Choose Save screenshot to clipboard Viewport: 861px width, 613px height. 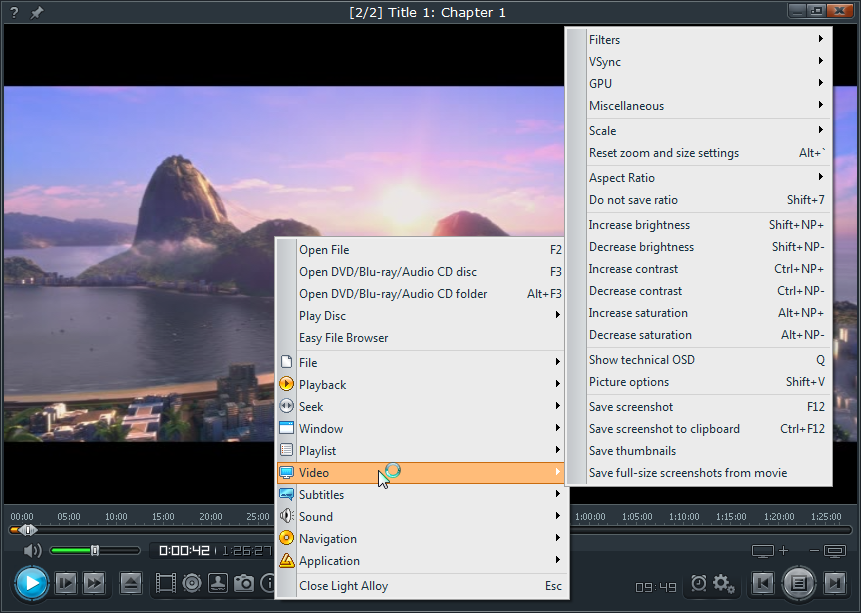tap(699, 428)
